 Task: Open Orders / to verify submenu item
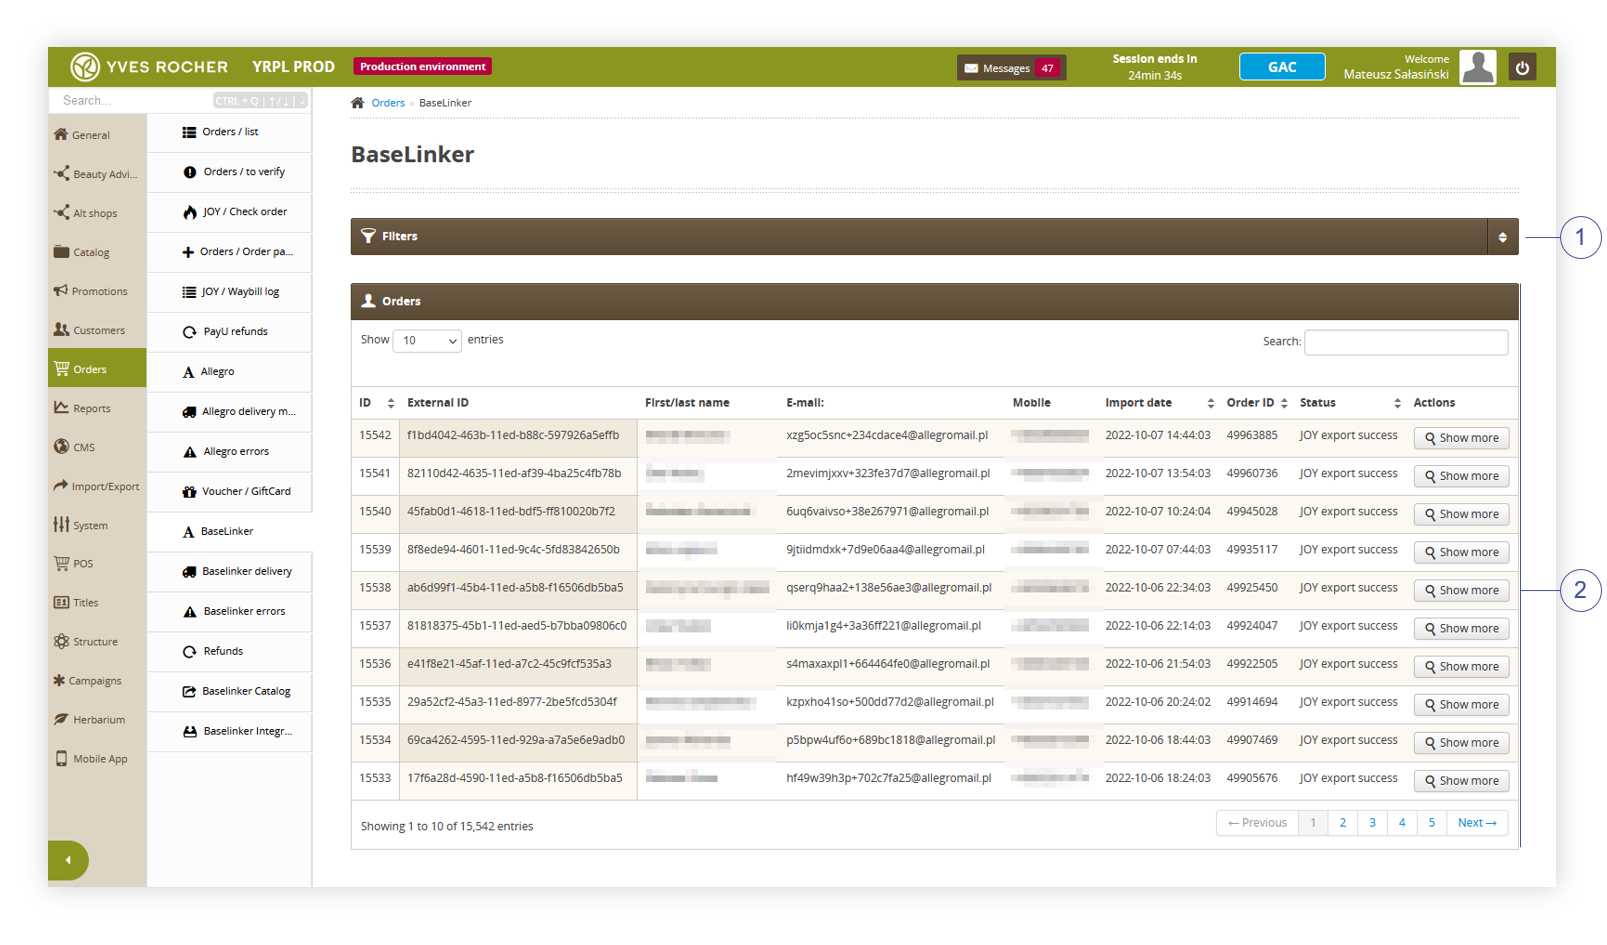tap(229, 172)
